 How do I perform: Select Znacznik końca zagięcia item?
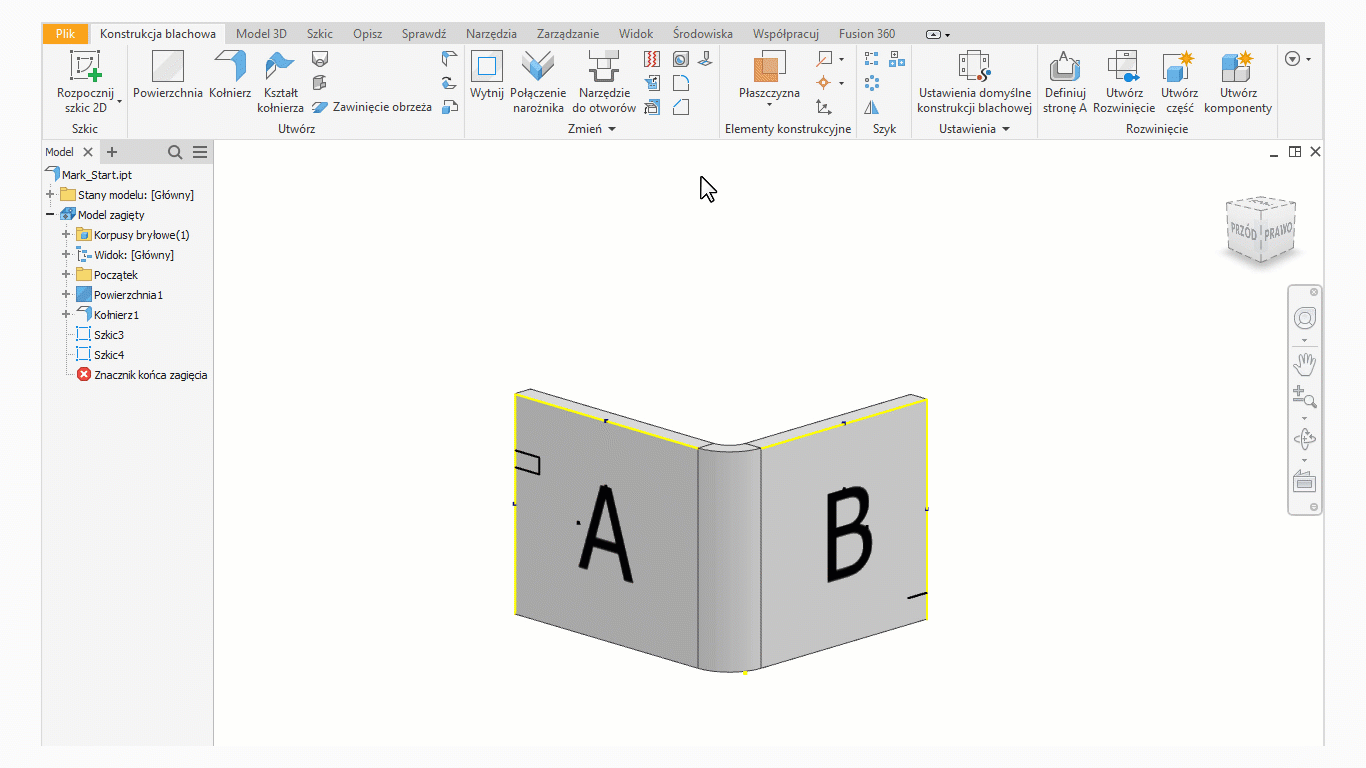click(150, 375)
